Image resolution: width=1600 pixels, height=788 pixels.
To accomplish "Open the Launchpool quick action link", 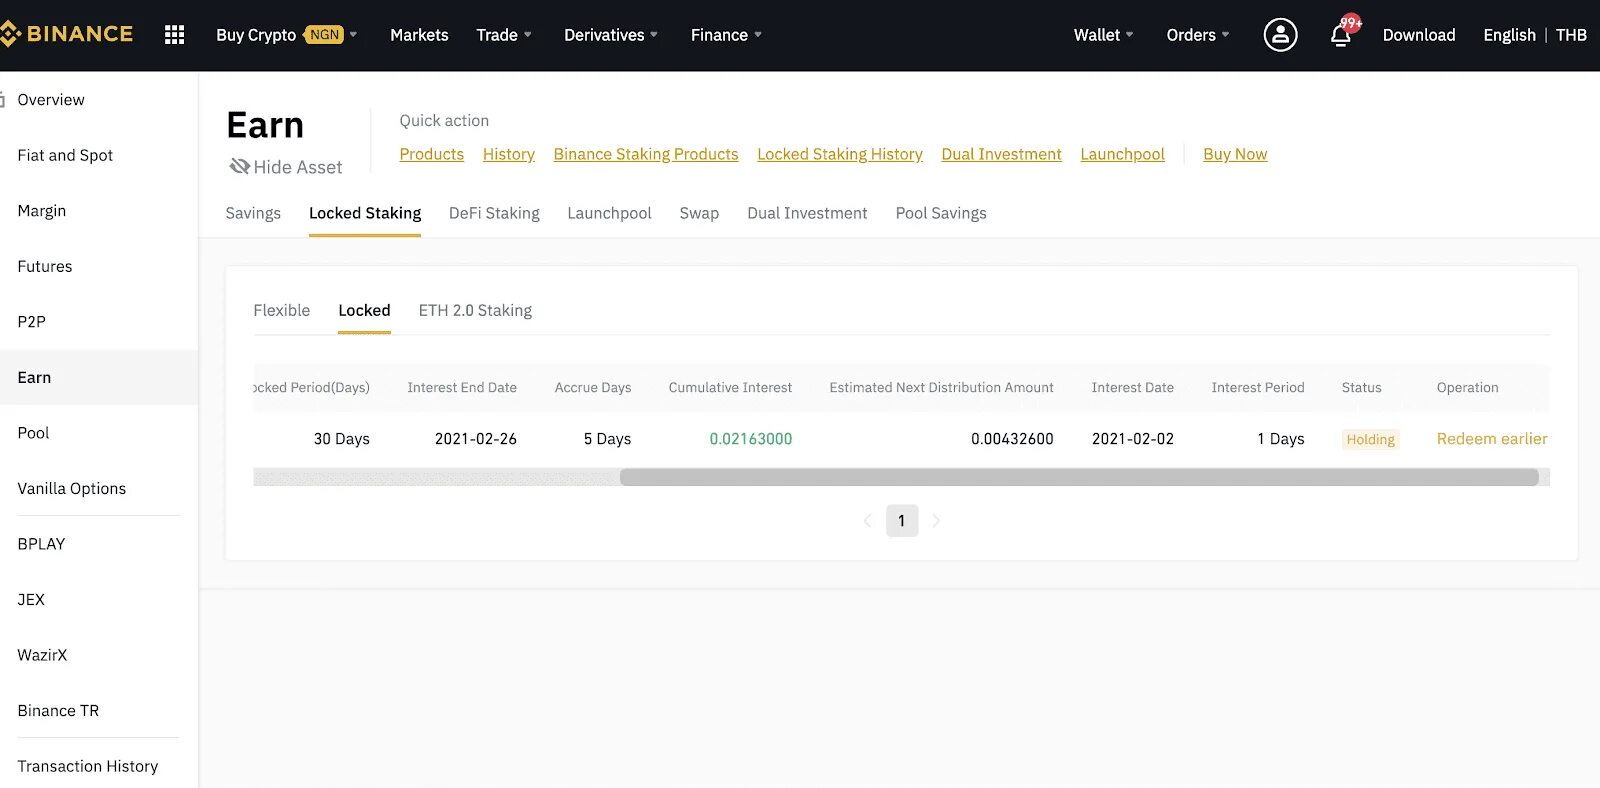I will click(x=1122, y=154).
